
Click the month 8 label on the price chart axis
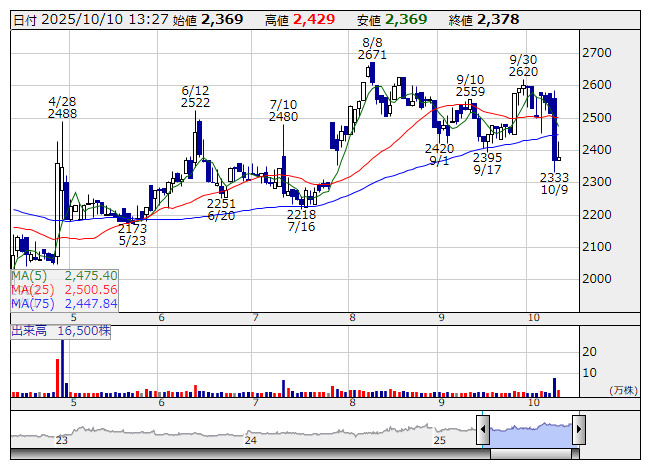click(x=352, y=318)
